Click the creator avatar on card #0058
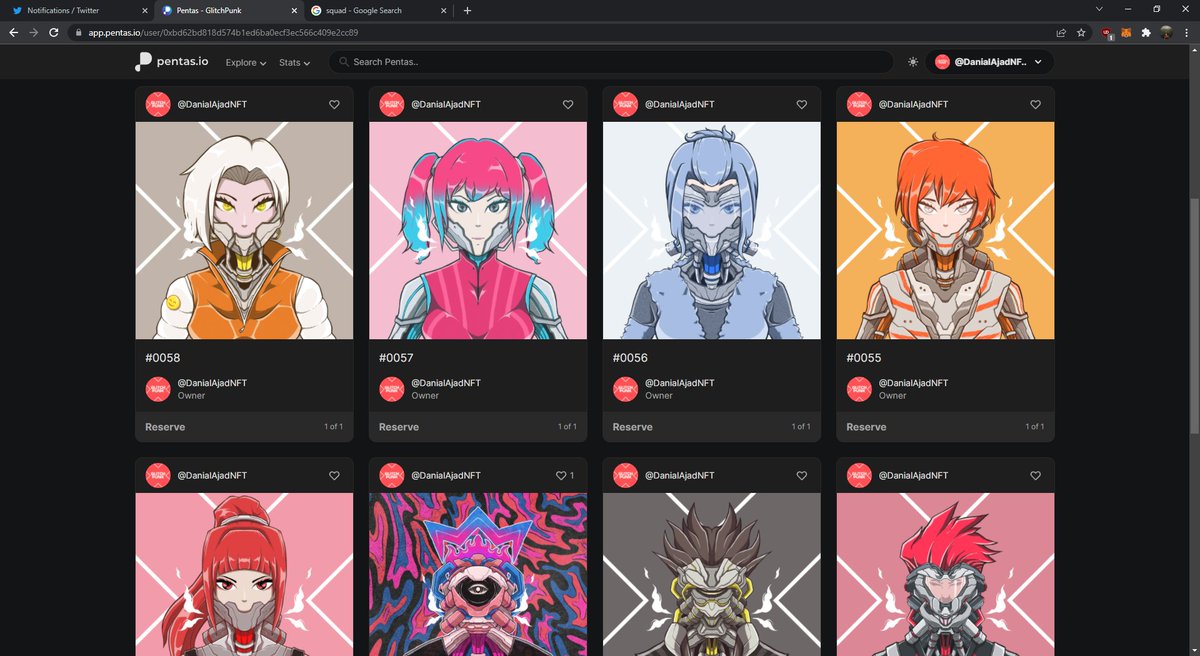 (x=158, y=104)
